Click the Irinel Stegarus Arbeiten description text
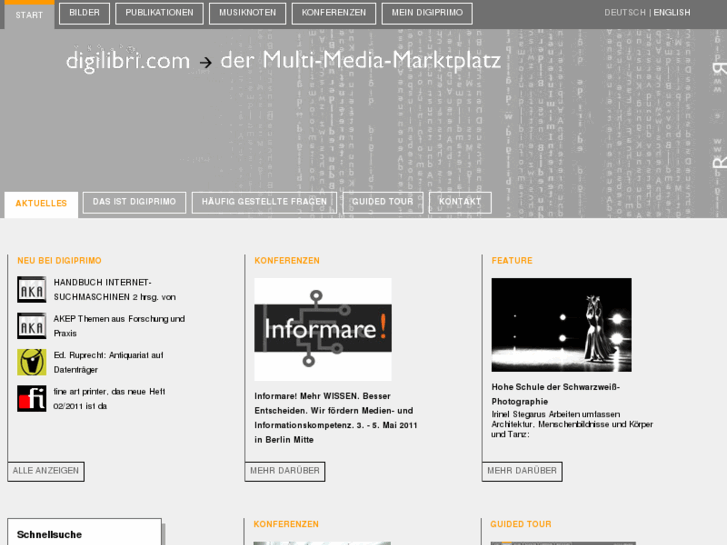Image resolution: width=727 pixels, height=545 pixels. click(572, 424)
